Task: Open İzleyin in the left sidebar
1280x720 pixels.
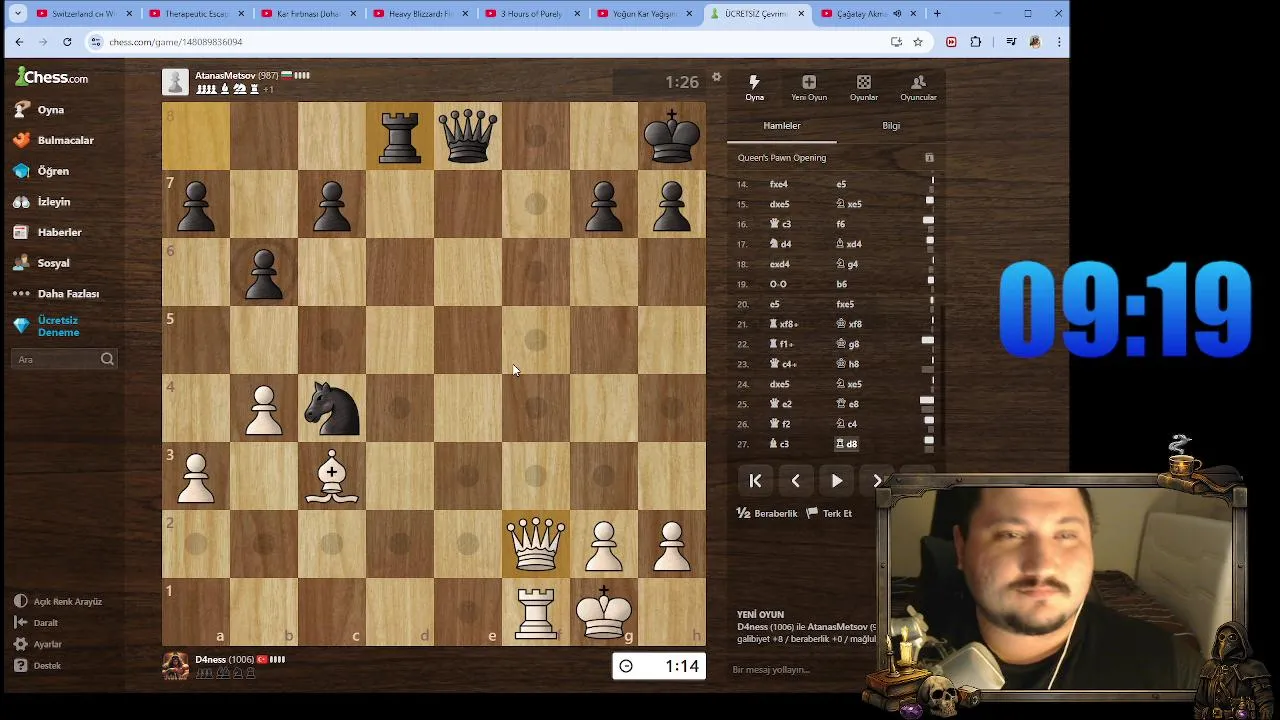Action: click(43, 202)
